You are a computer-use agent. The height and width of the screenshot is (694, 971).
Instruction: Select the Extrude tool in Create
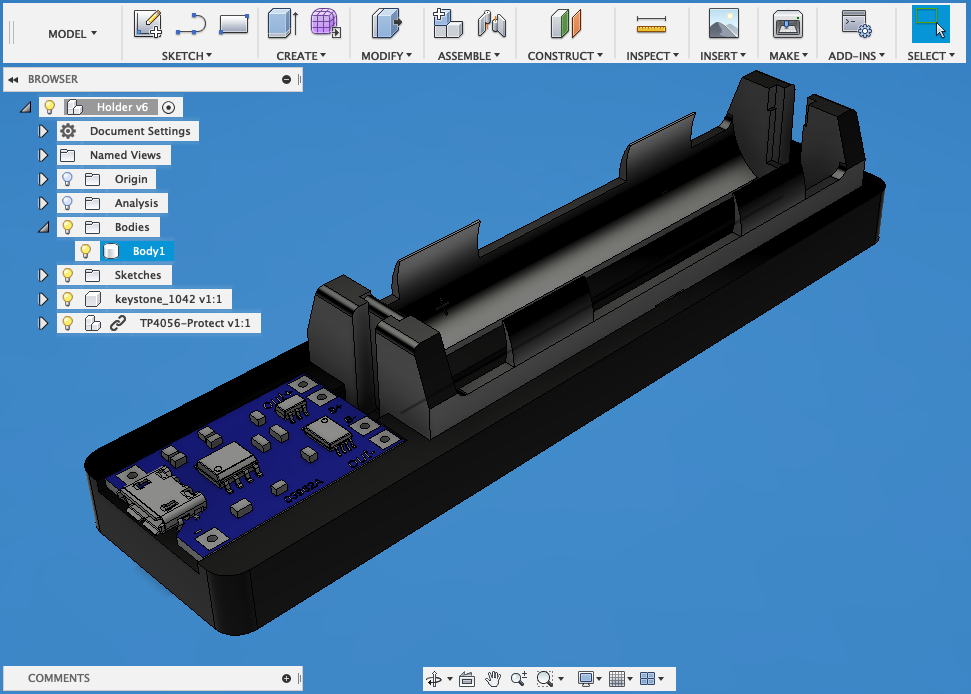coord(283,23)
